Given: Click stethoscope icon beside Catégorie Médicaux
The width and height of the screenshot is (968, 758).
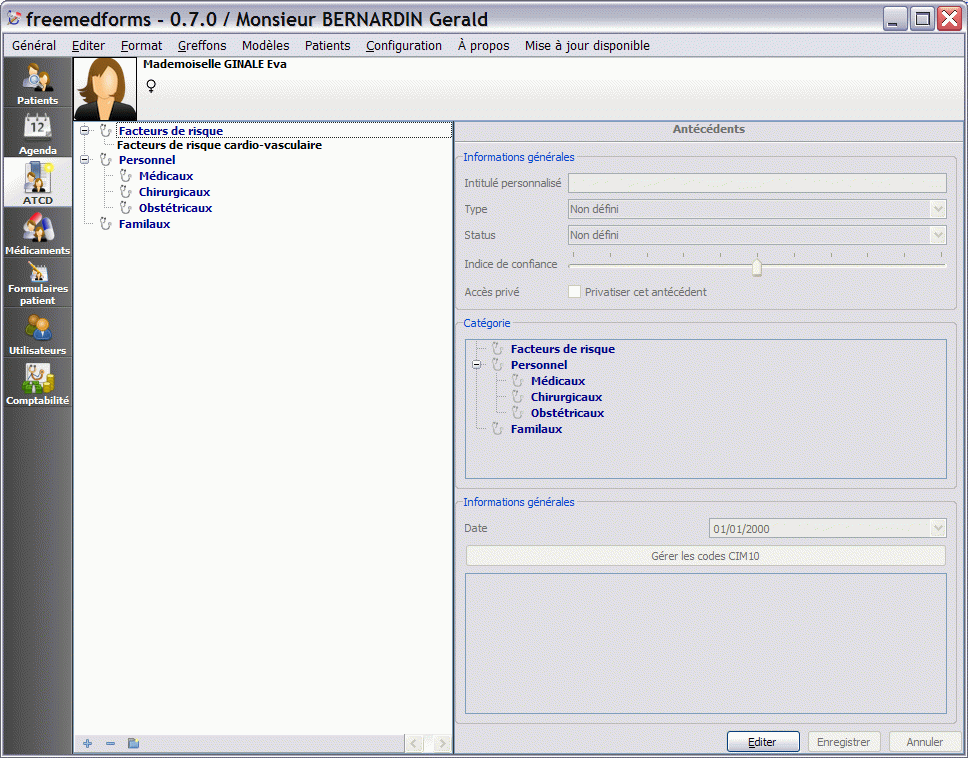Looking at the screenshot, I should 518,381.
